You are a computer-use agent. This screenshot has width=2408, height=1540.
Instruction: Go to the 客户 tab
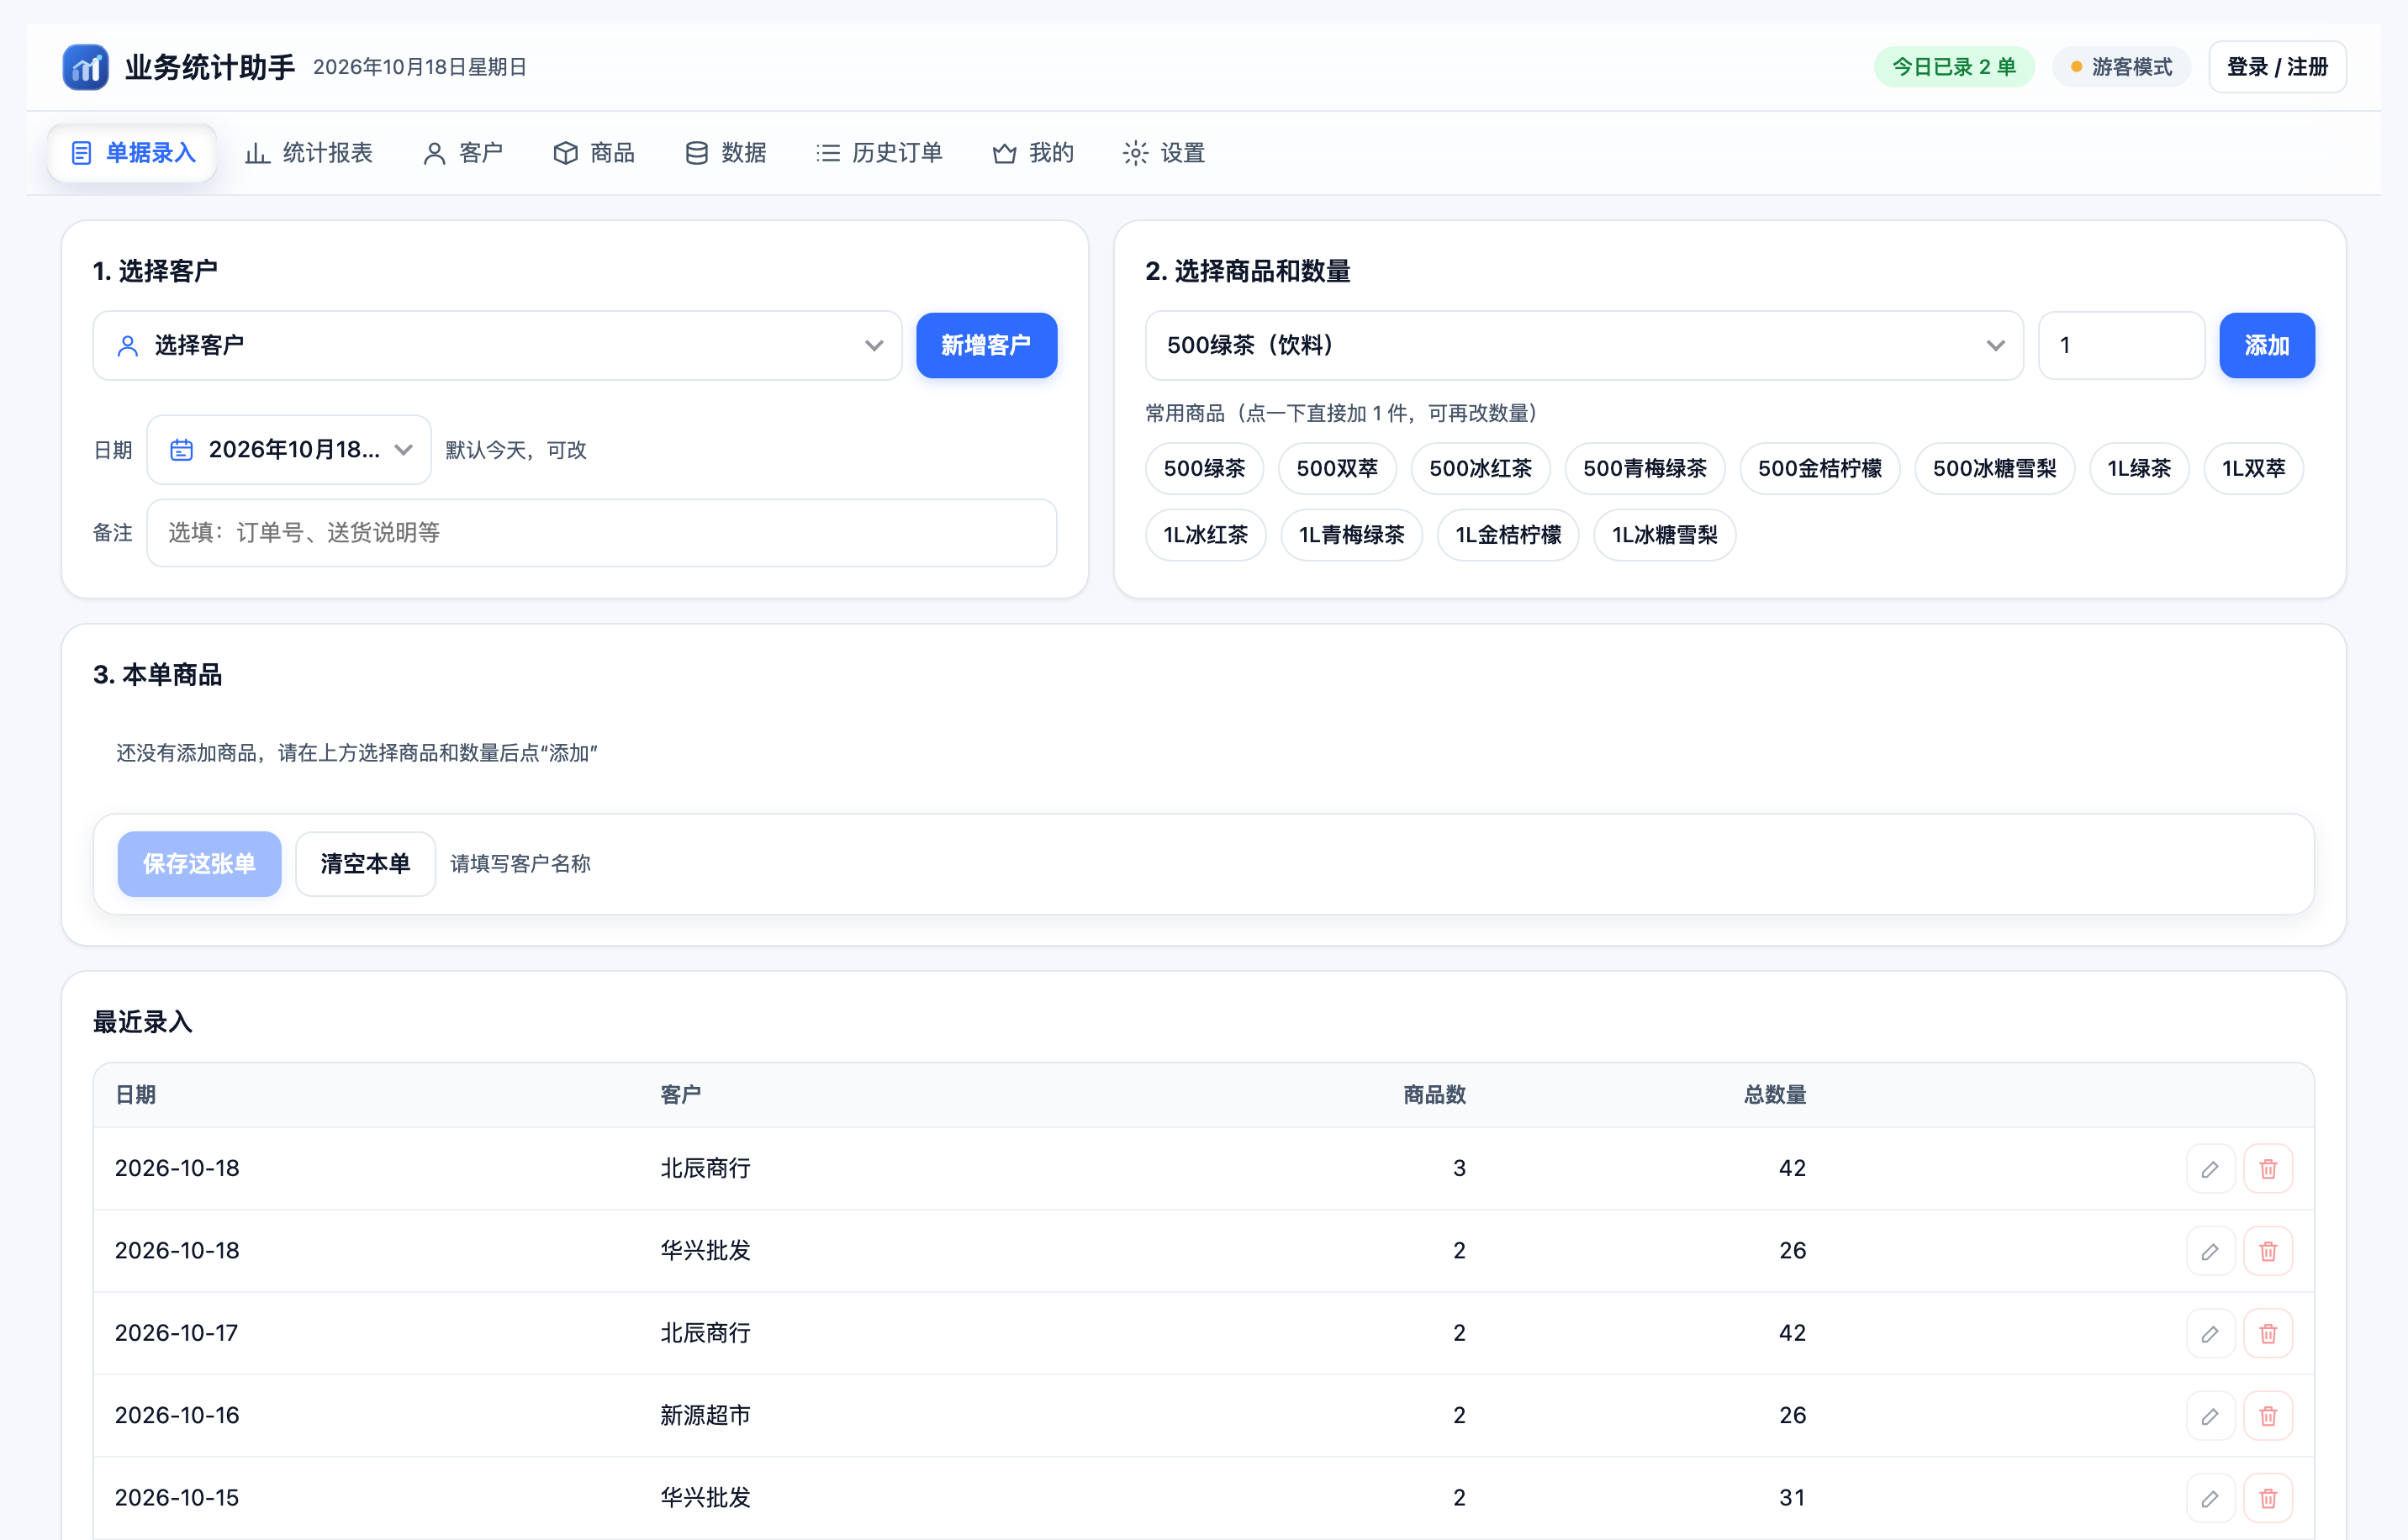[462, 153]
